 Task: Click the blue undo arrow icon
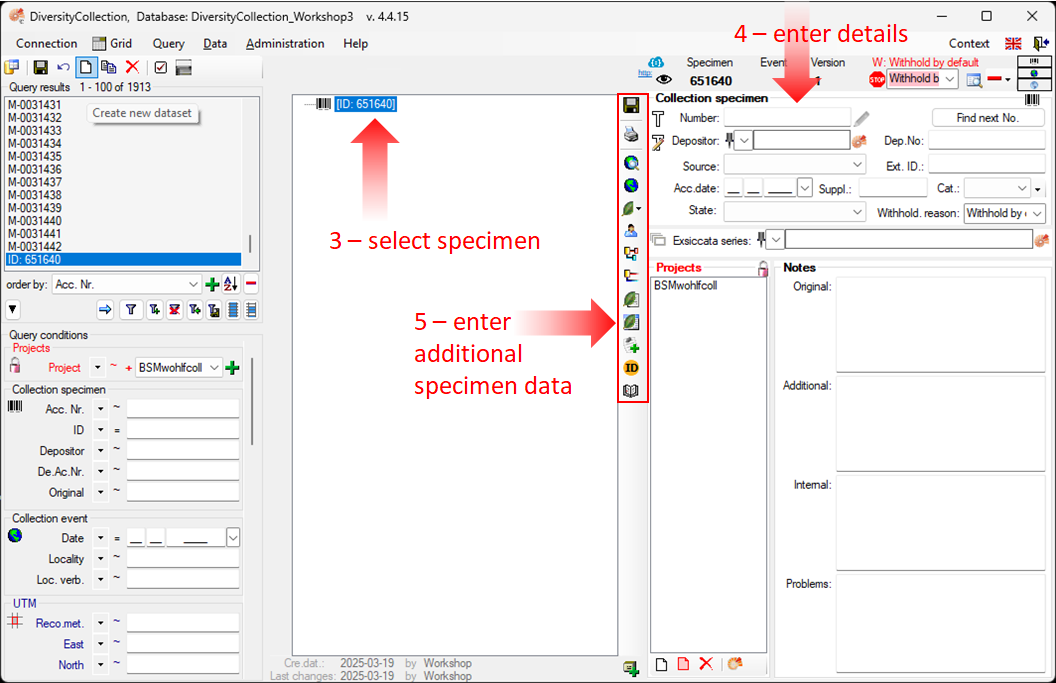point(63,67)
